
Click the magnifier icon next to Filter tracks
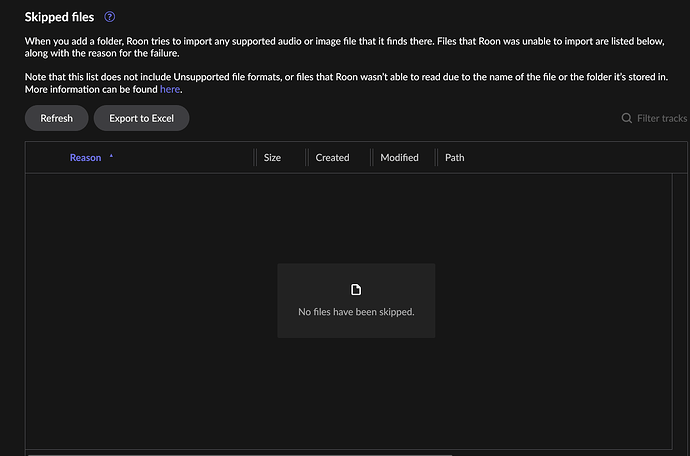[627, 118]
